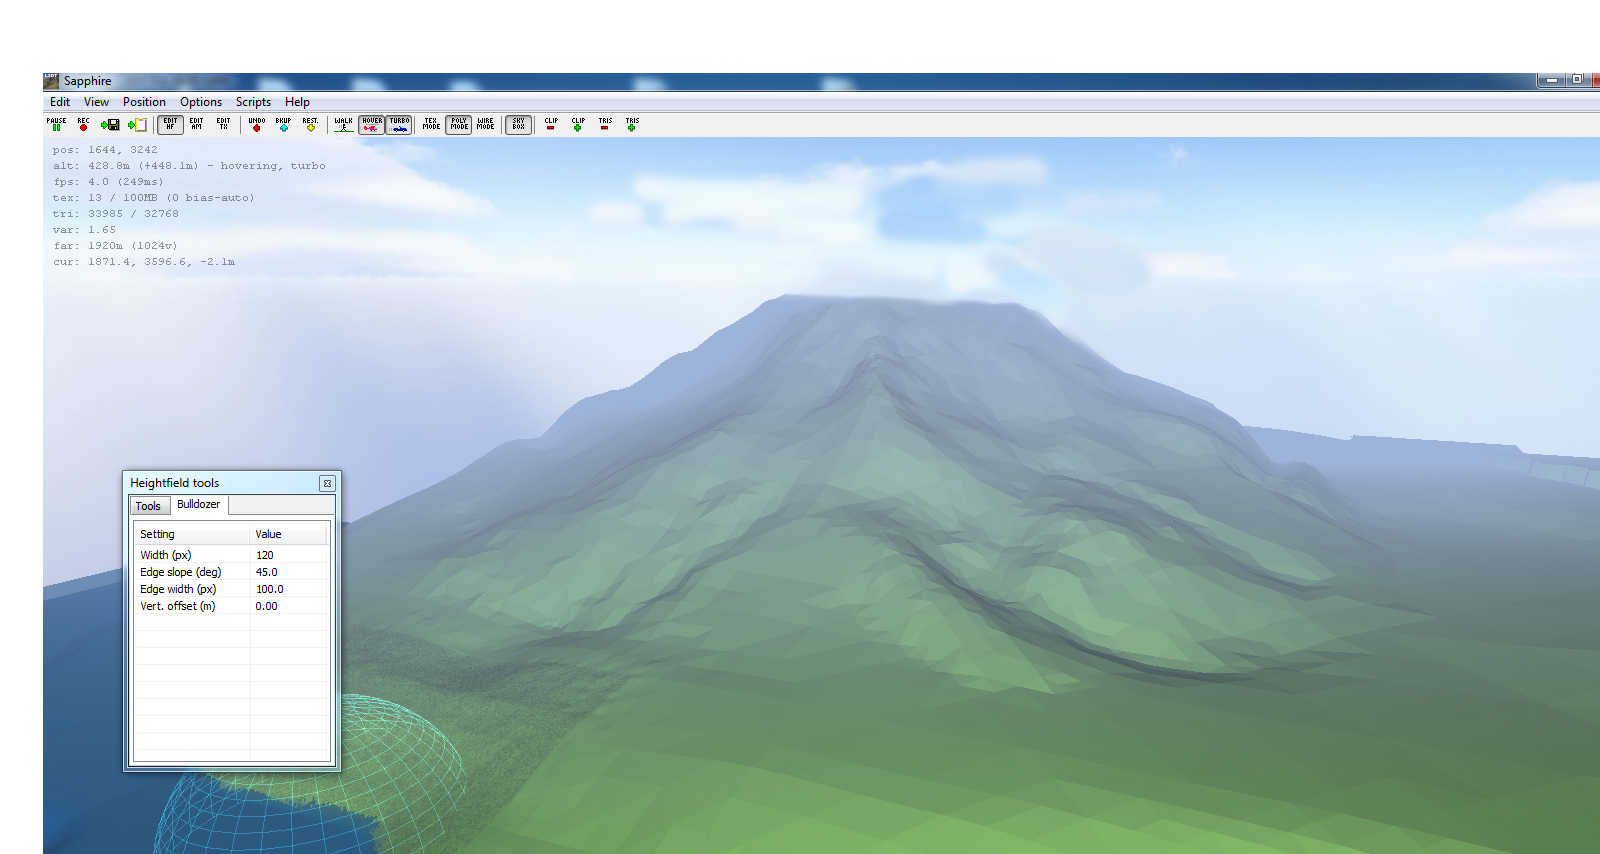Minimize the Sapphire window
Viewport: 1600px width, 854px height.
(x=1552, y=80)
